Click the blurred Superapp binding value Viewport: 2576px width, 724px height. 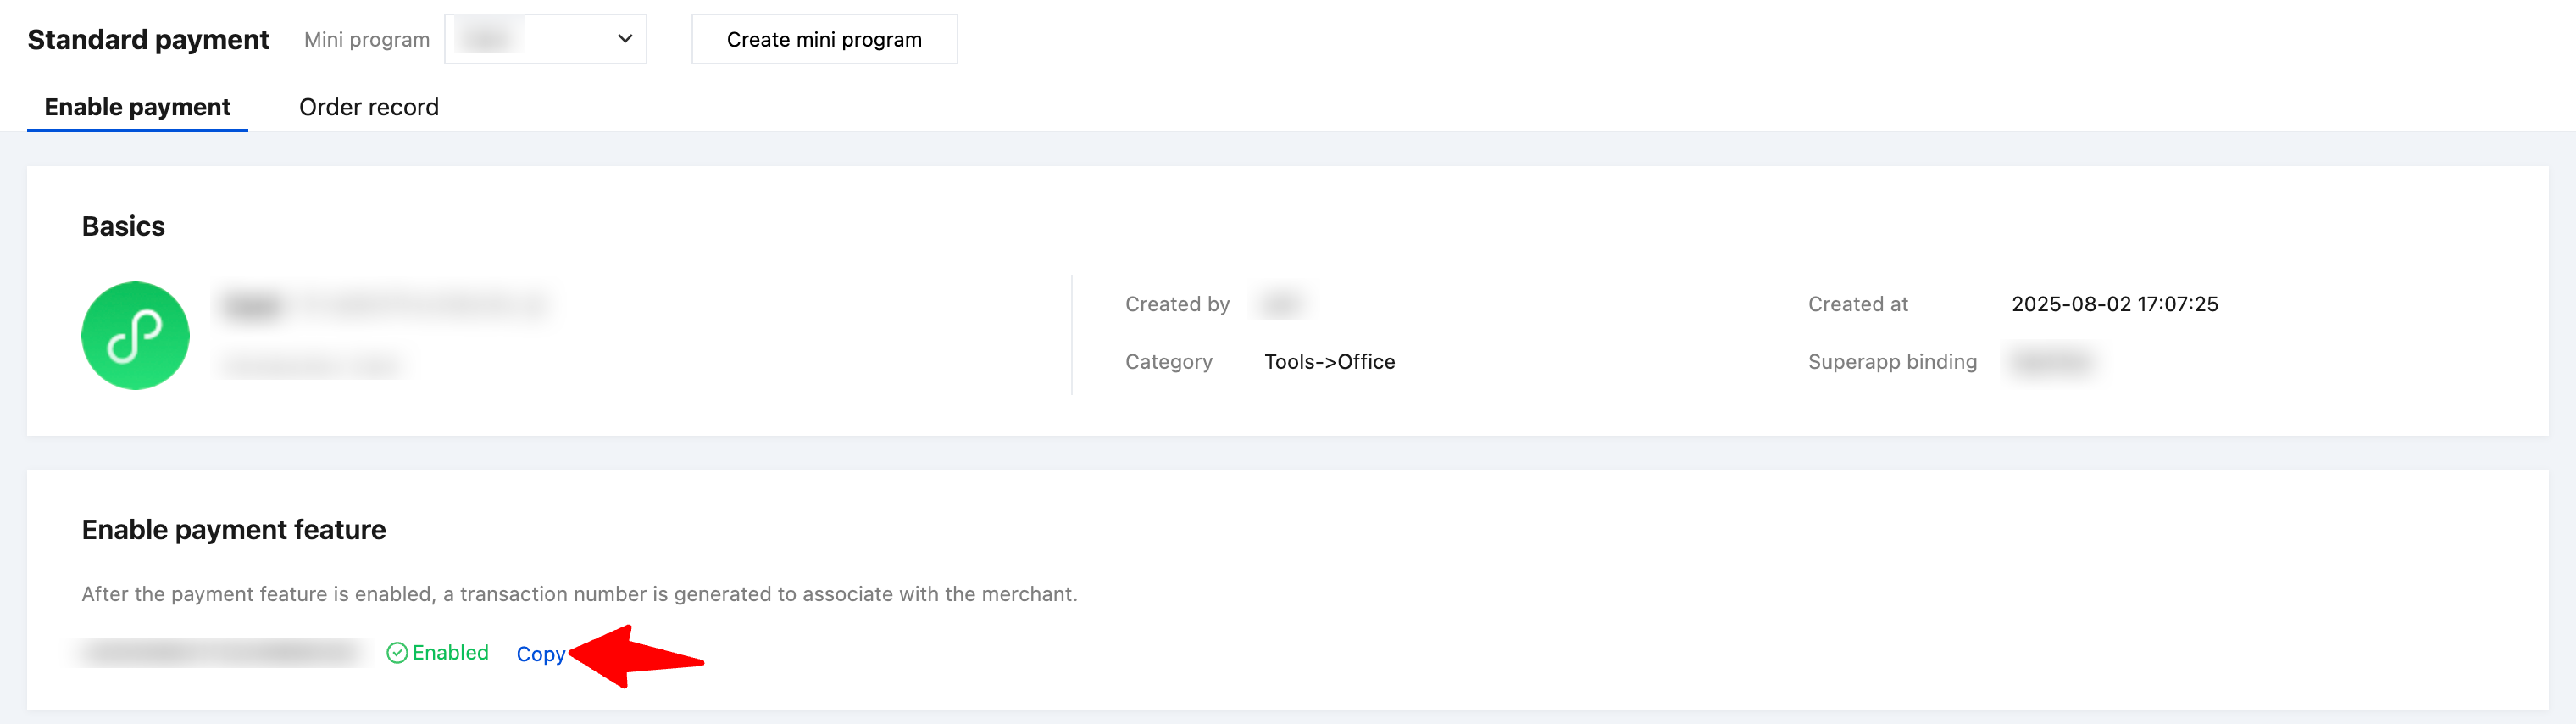pos(2051,362)
